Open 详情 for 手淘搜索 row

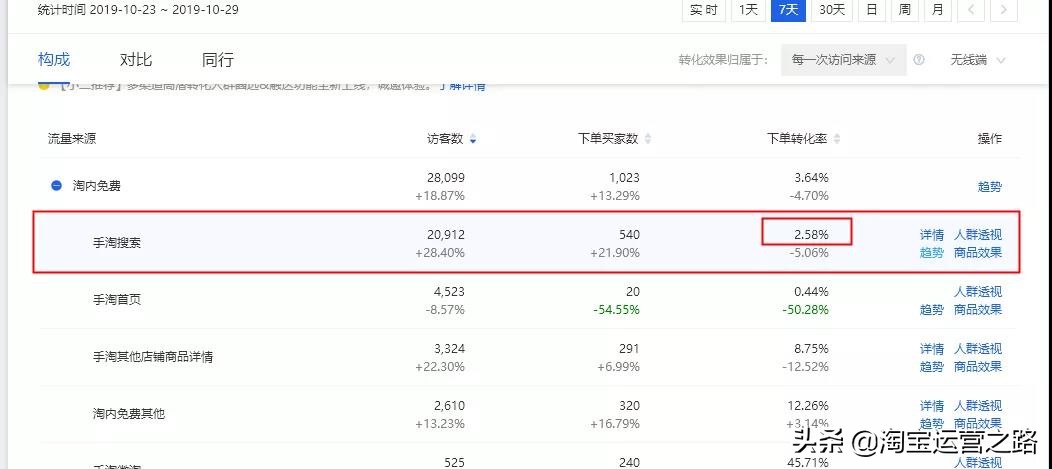click(x=932, y=235)
